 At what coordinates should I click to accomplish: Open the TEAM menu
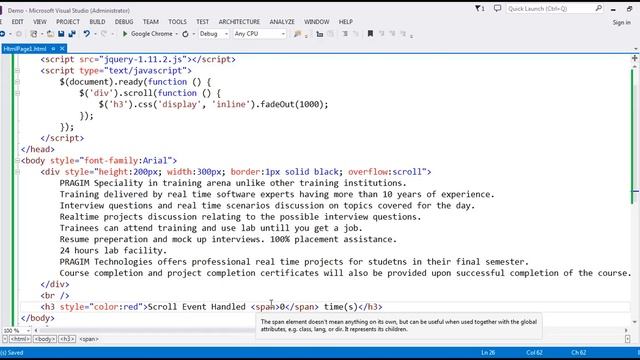point(151,22)
